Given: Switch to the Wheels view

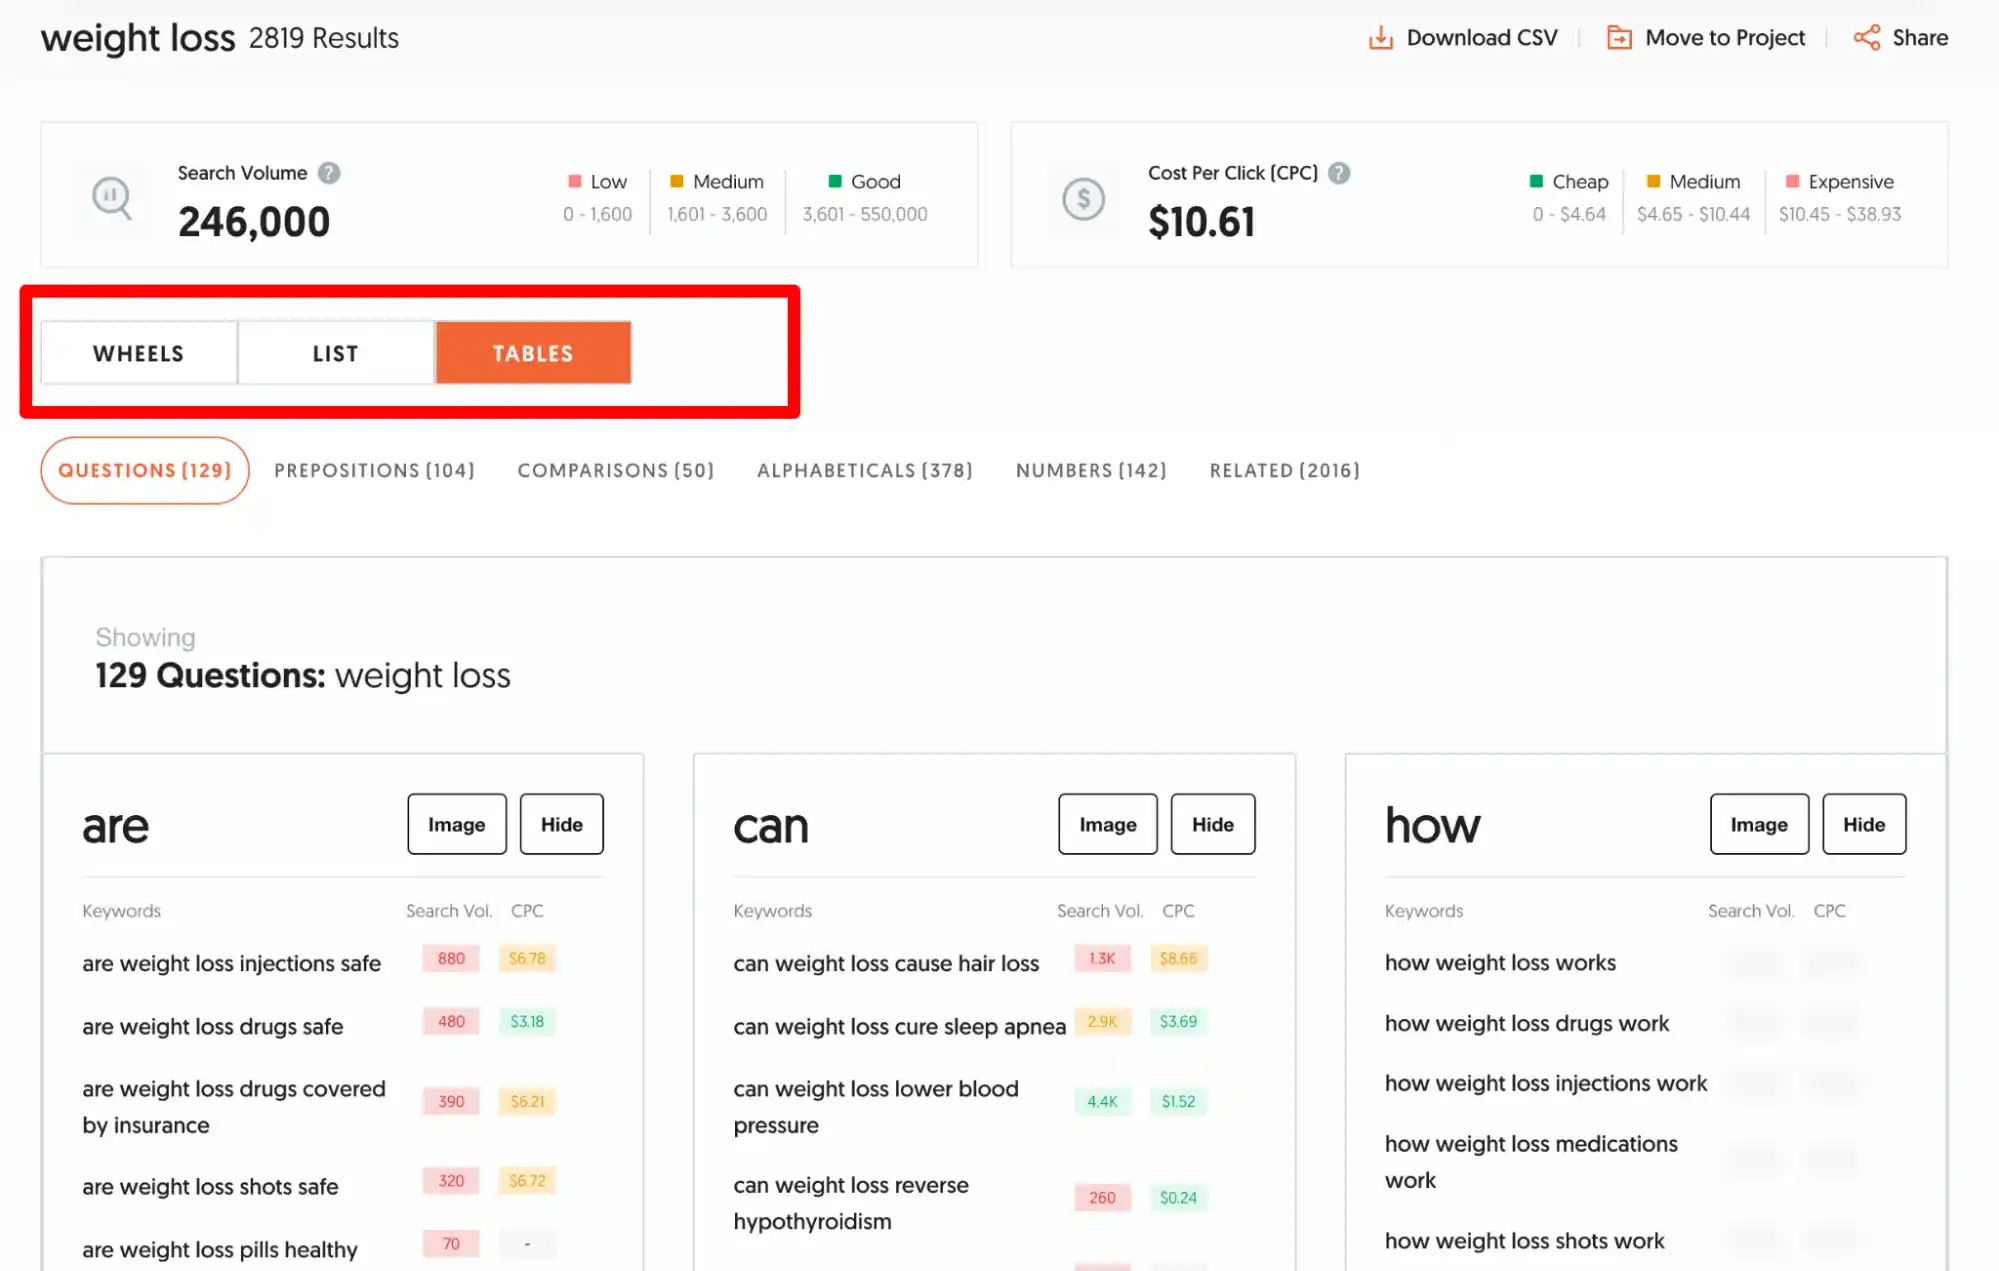Looking at the screenshot, I should point(139,353).
